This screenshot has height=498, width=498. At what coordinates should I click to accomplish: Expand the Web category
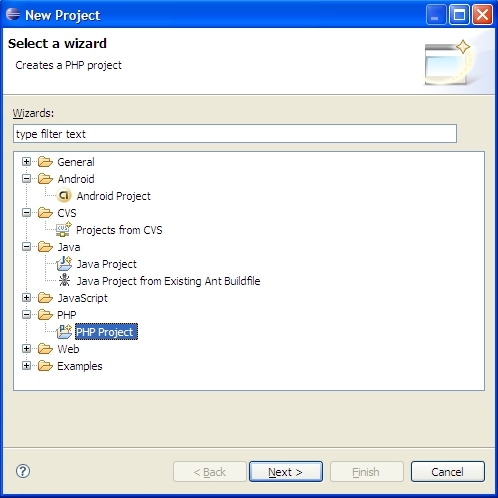(x=26, y=349)
